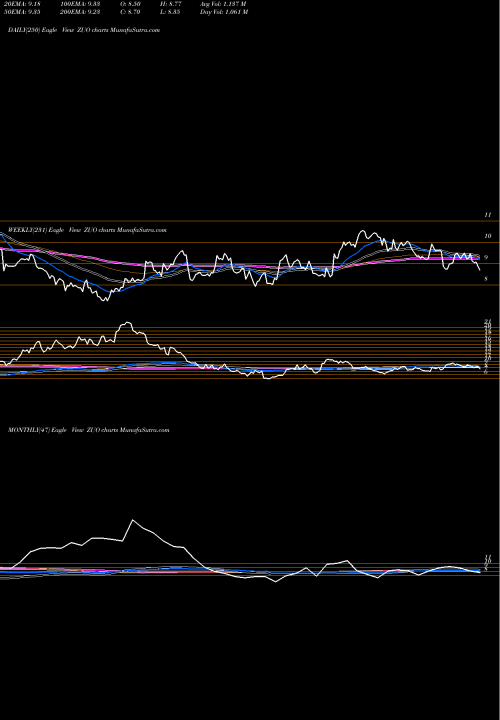The width and height of the screenshot is (500, 720).
Task: Click the Avg Vol 1.137 M text
Action: 224,4
